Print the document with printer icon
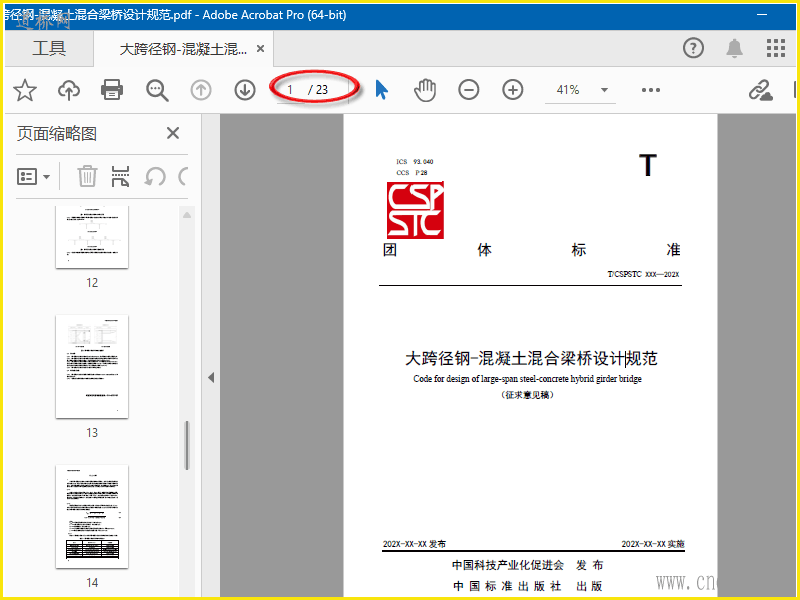Image resolution: width=800 pixels, height=600 pixels. (112, 90)
